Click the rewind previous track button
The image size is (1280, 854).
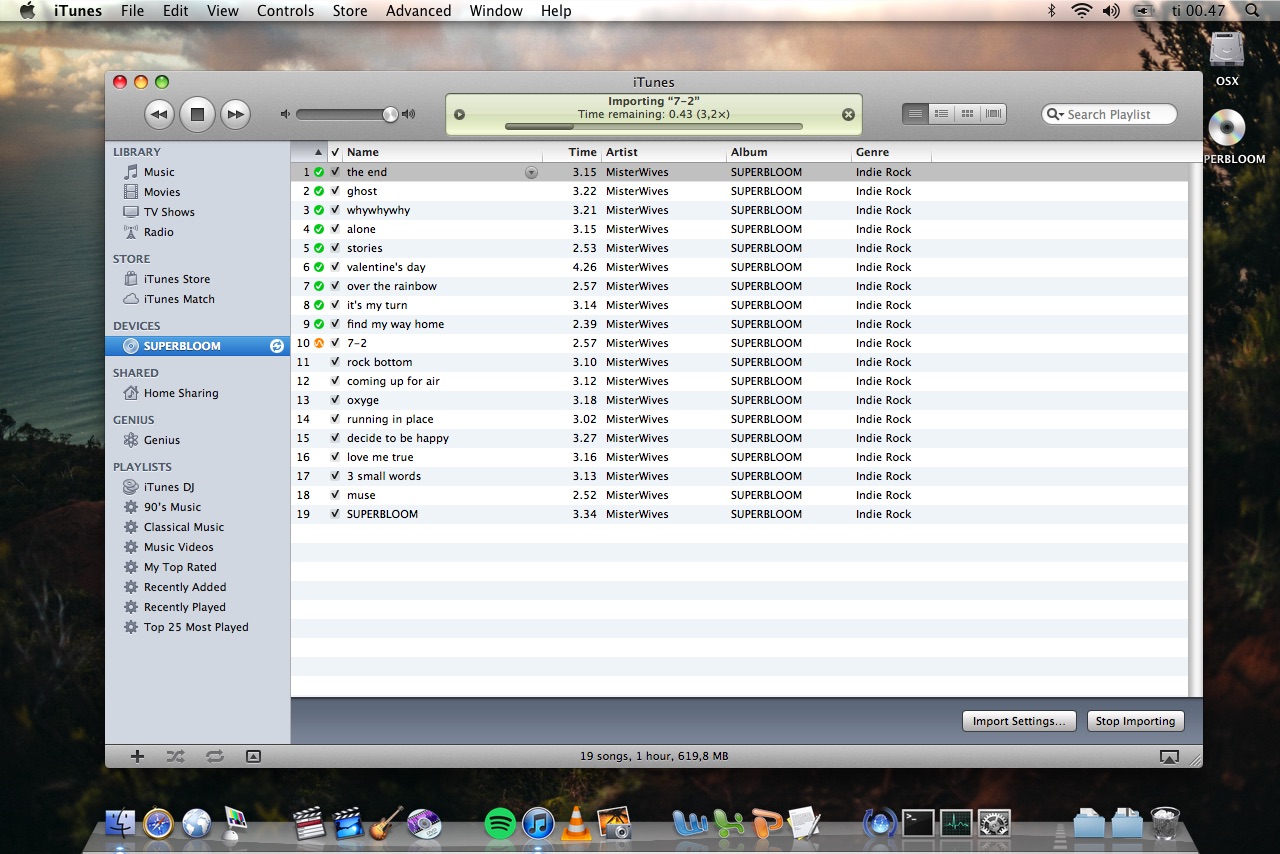point(159,115)
